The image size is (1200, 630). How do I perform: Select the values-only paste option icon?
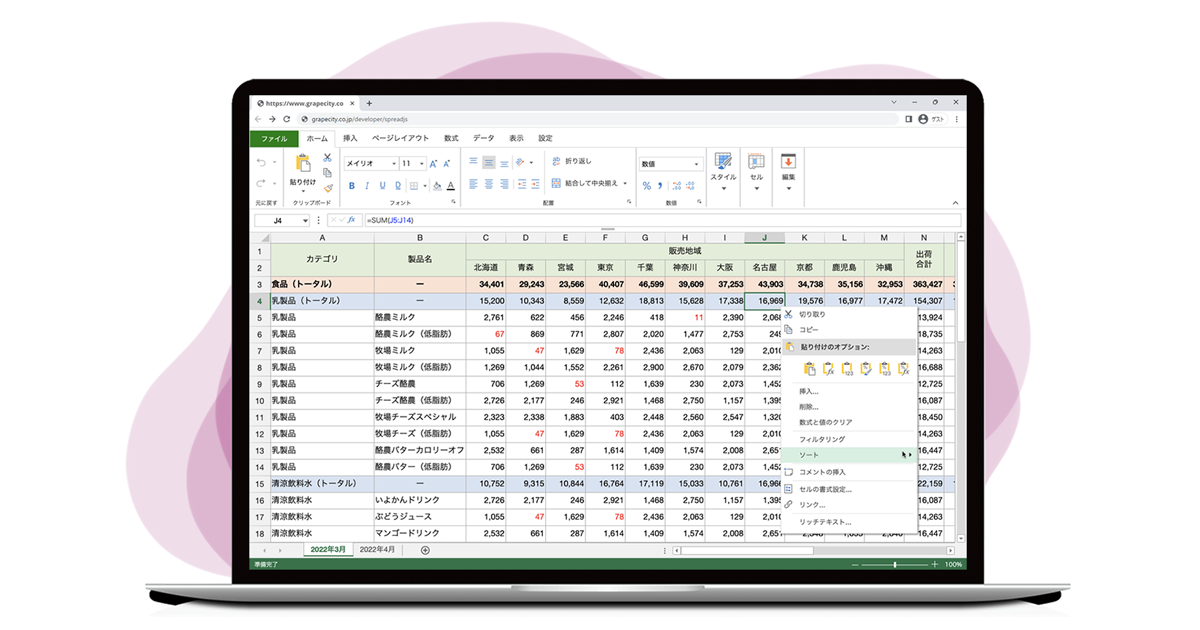[x=847, y=369]
